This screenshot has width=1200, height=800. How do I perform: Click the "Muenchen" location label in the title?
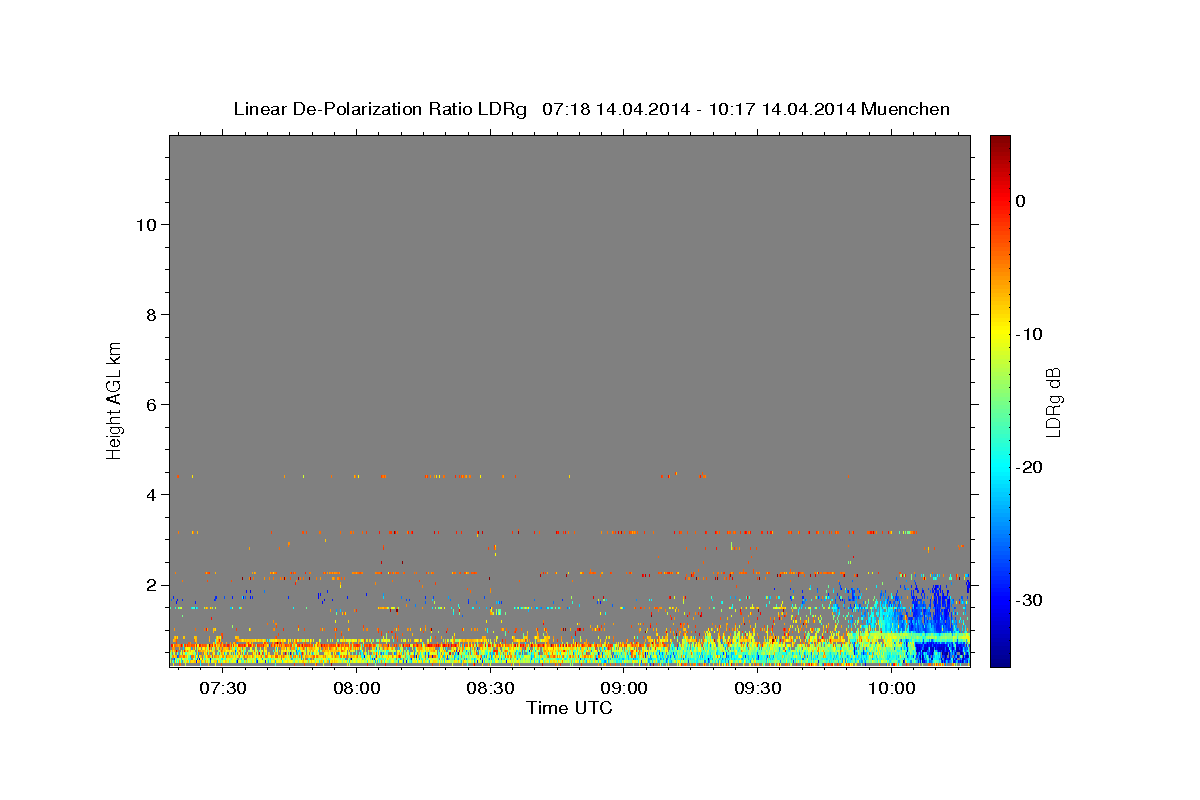click(x=906, y=109)
